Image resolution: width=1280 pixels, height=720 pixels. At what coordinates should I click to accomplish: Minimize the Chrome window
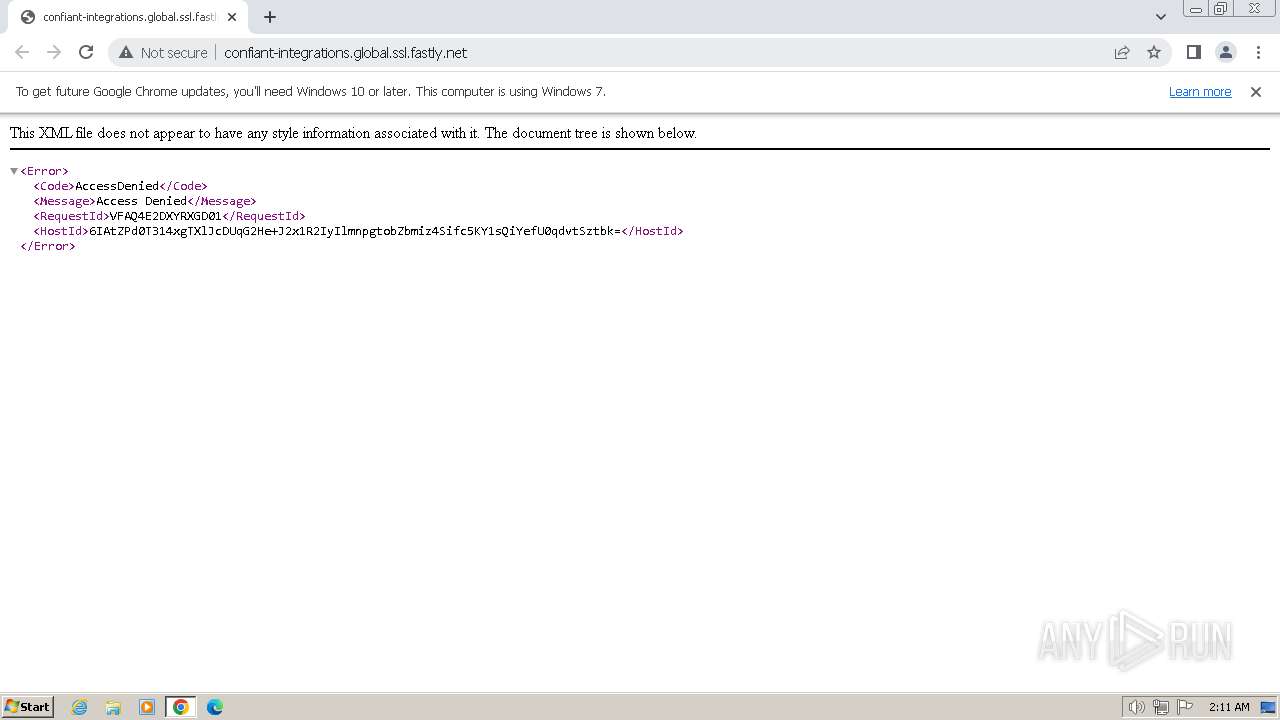tap(1196, 9)
